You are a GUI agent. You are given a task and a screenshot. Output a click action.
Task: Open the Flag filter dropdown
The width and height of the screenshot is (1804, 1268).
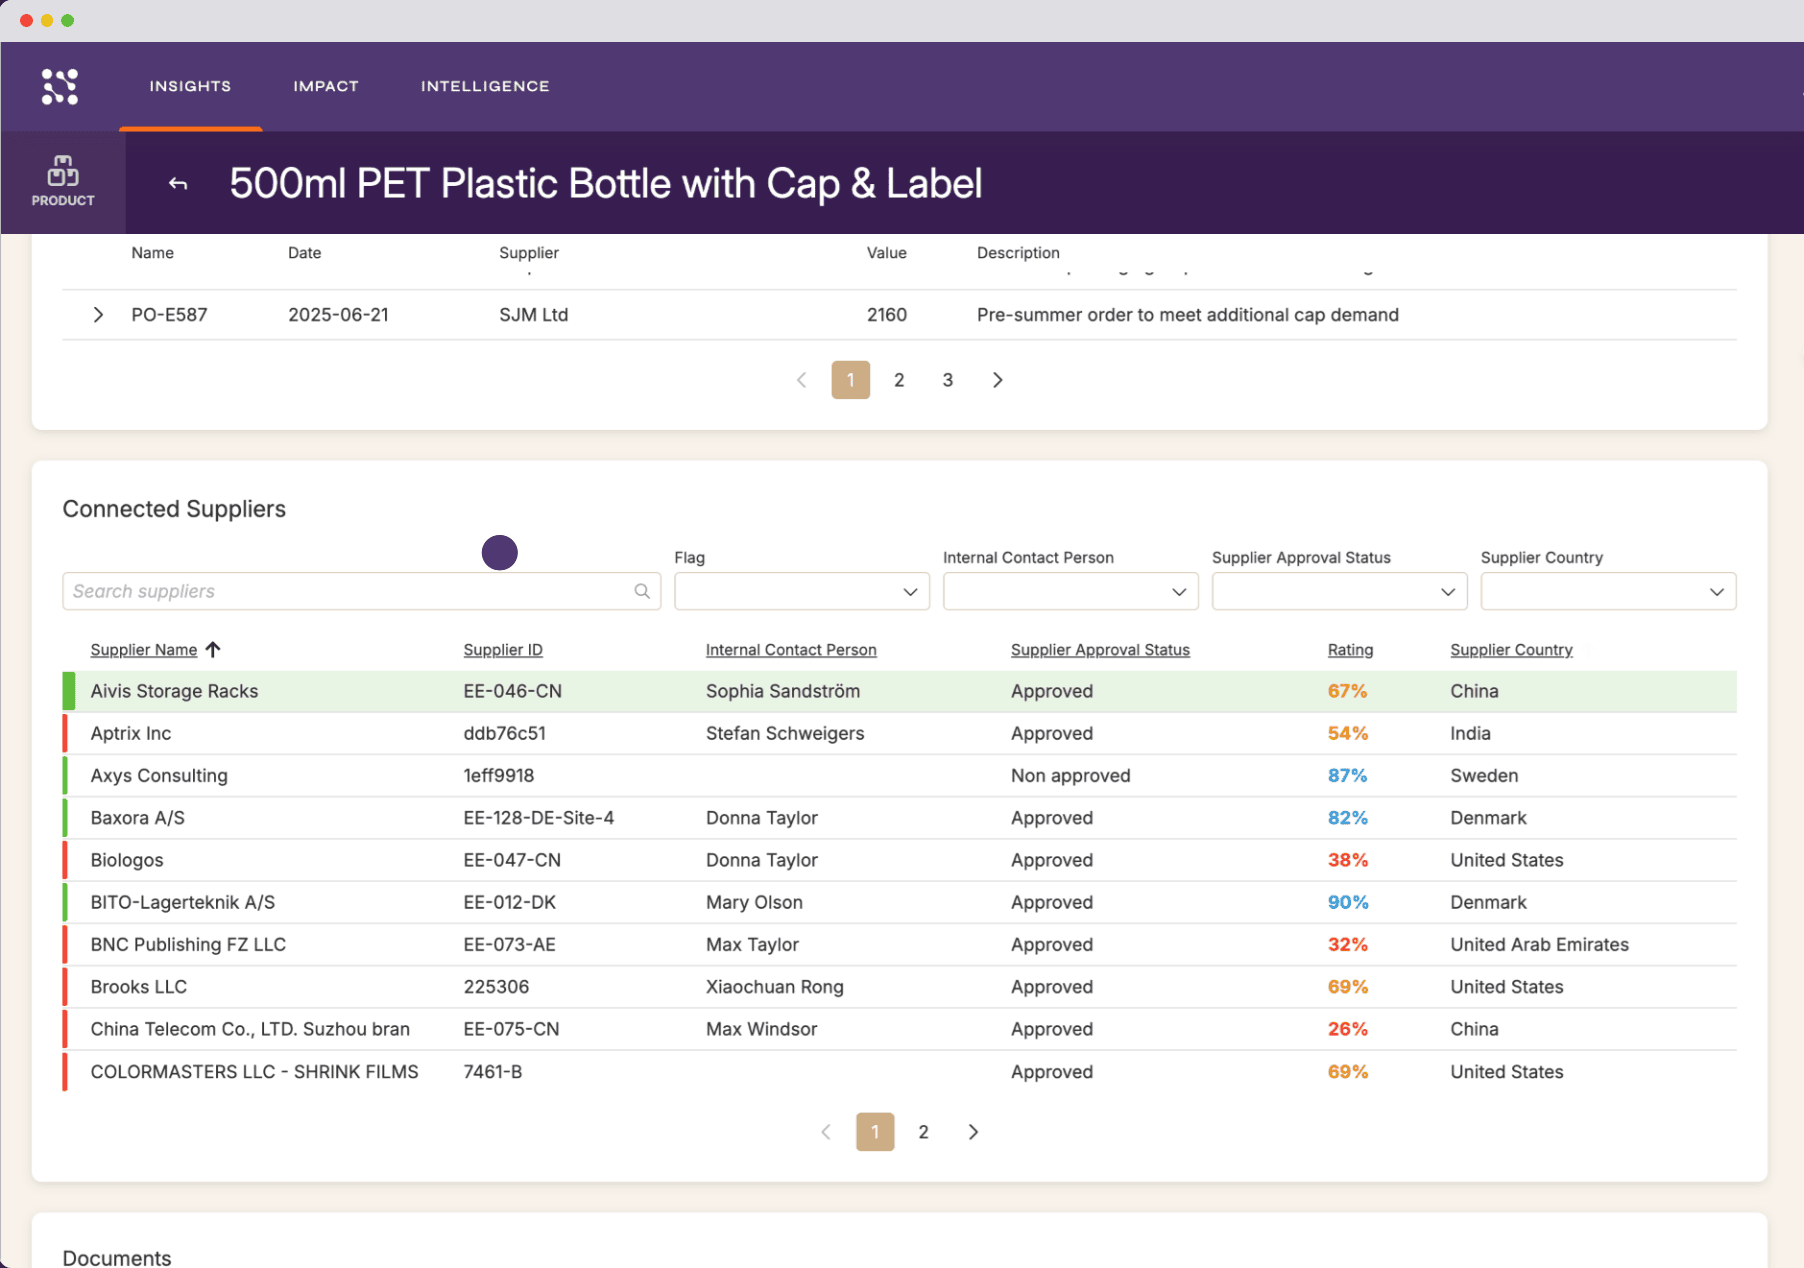tap(802, 591)
